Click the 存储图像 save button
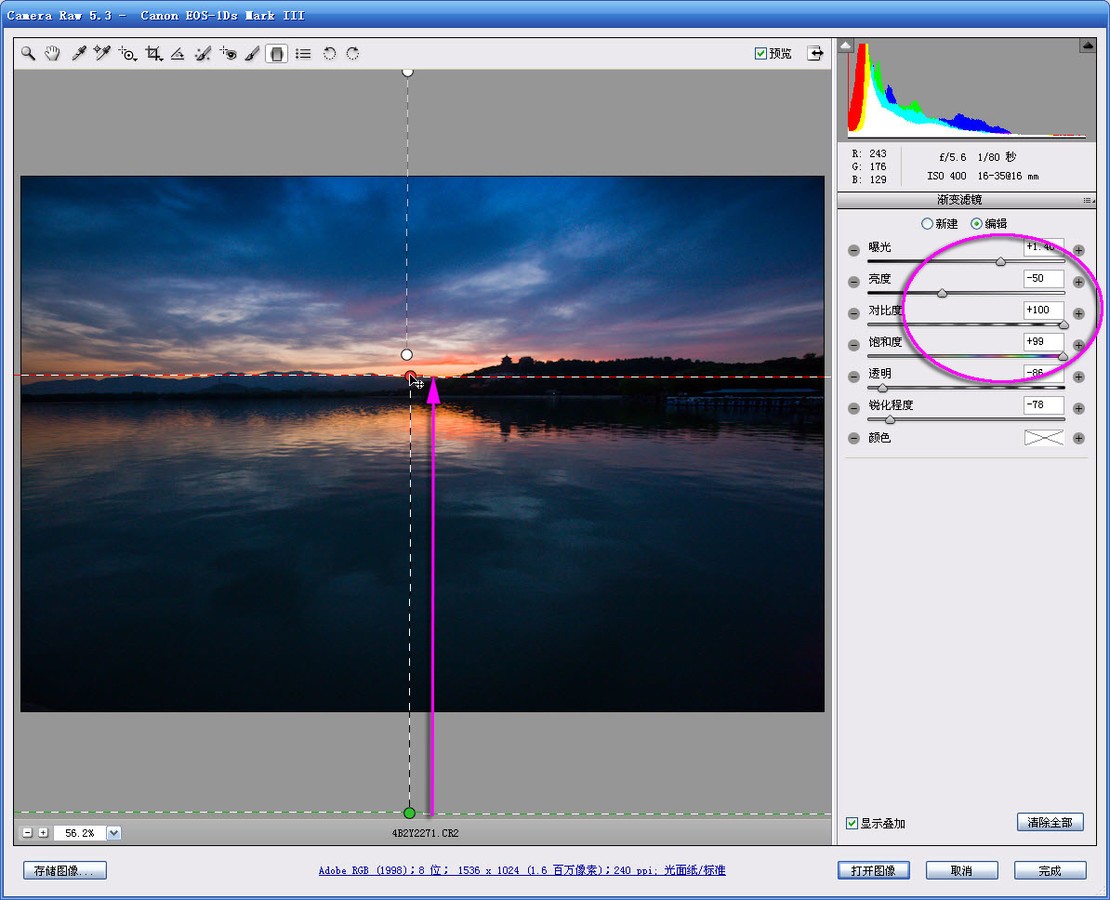The width and height of the screenshot is (1110, 900). point(66,870)
